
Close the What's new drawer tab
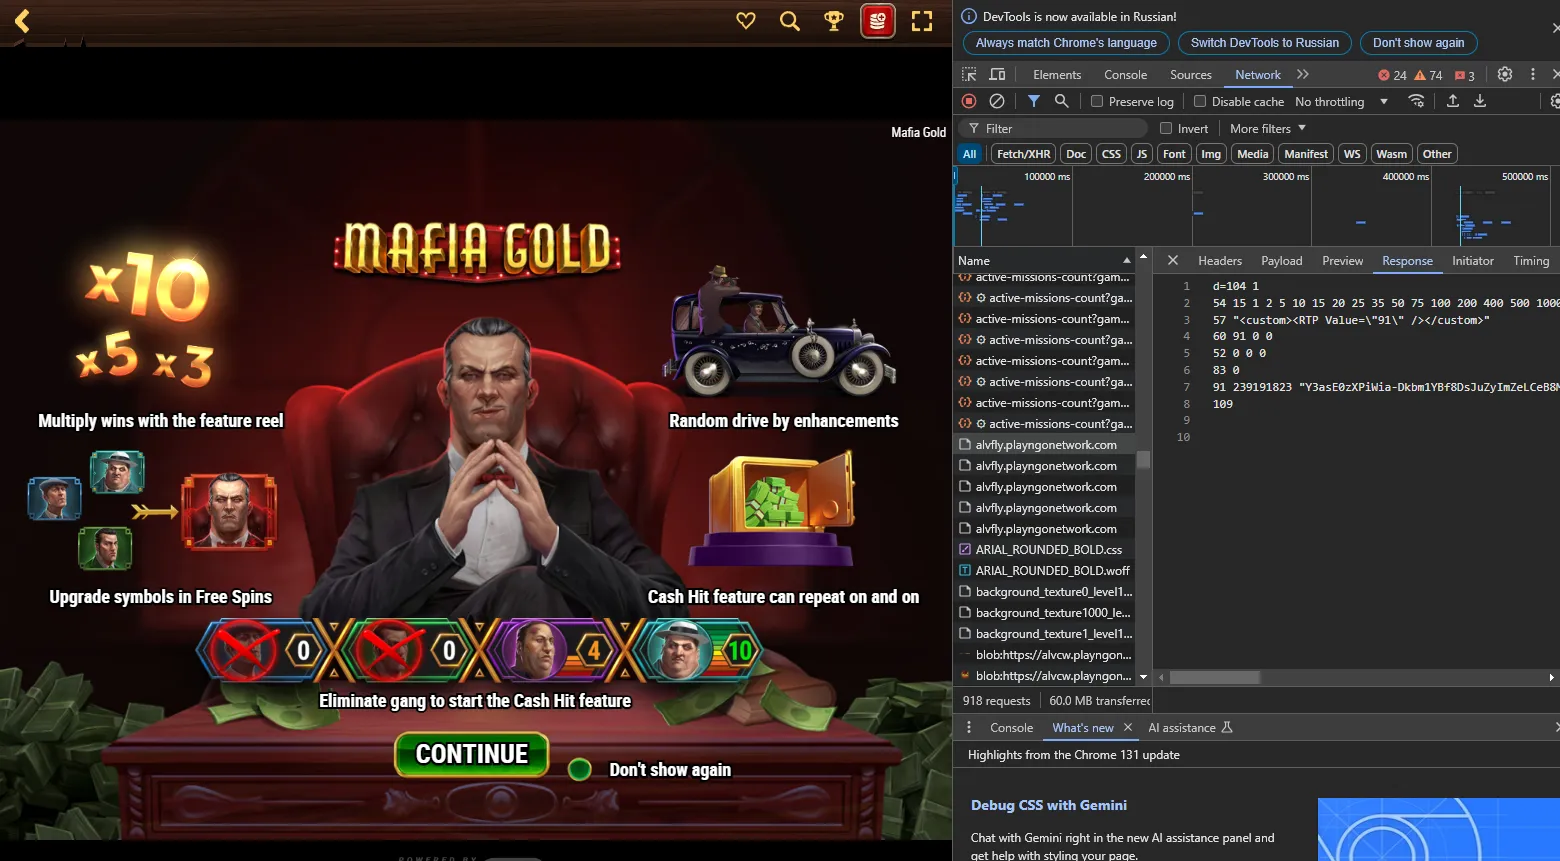point(1128,727)
